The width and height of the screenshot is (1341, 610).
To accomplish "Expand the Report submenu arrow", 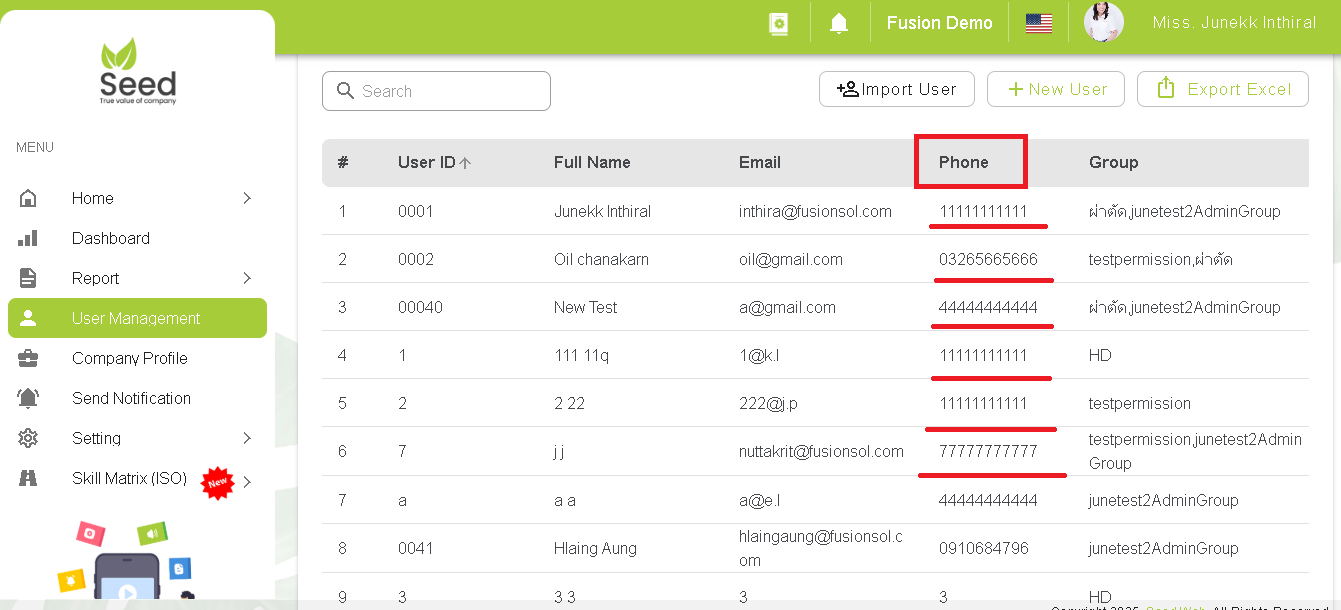I will pyautogui.click(x=247, y=278).
